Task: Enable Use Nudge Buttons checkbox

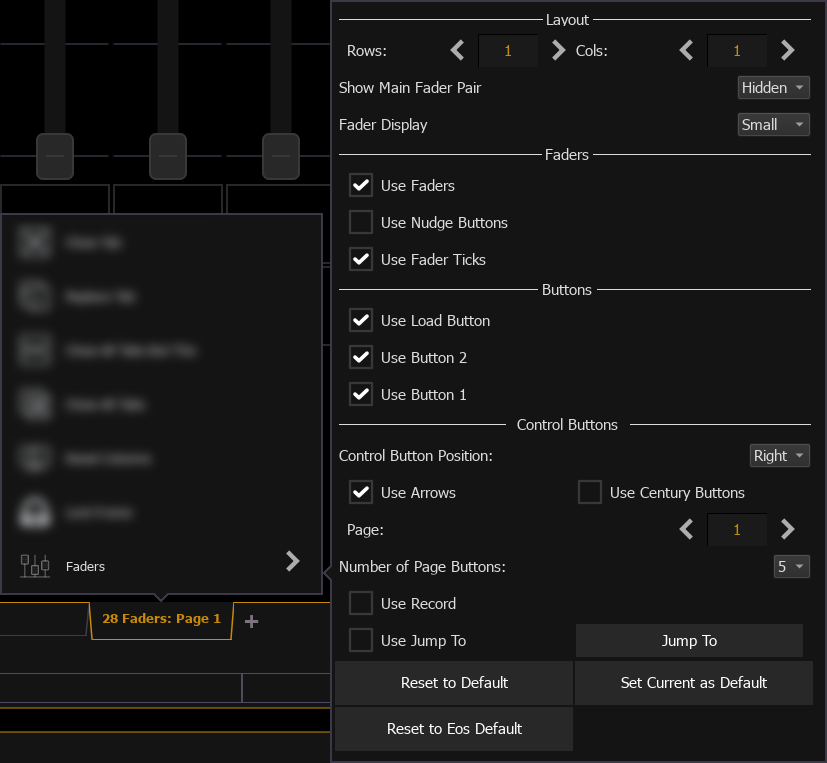Action: click(361, 222)
